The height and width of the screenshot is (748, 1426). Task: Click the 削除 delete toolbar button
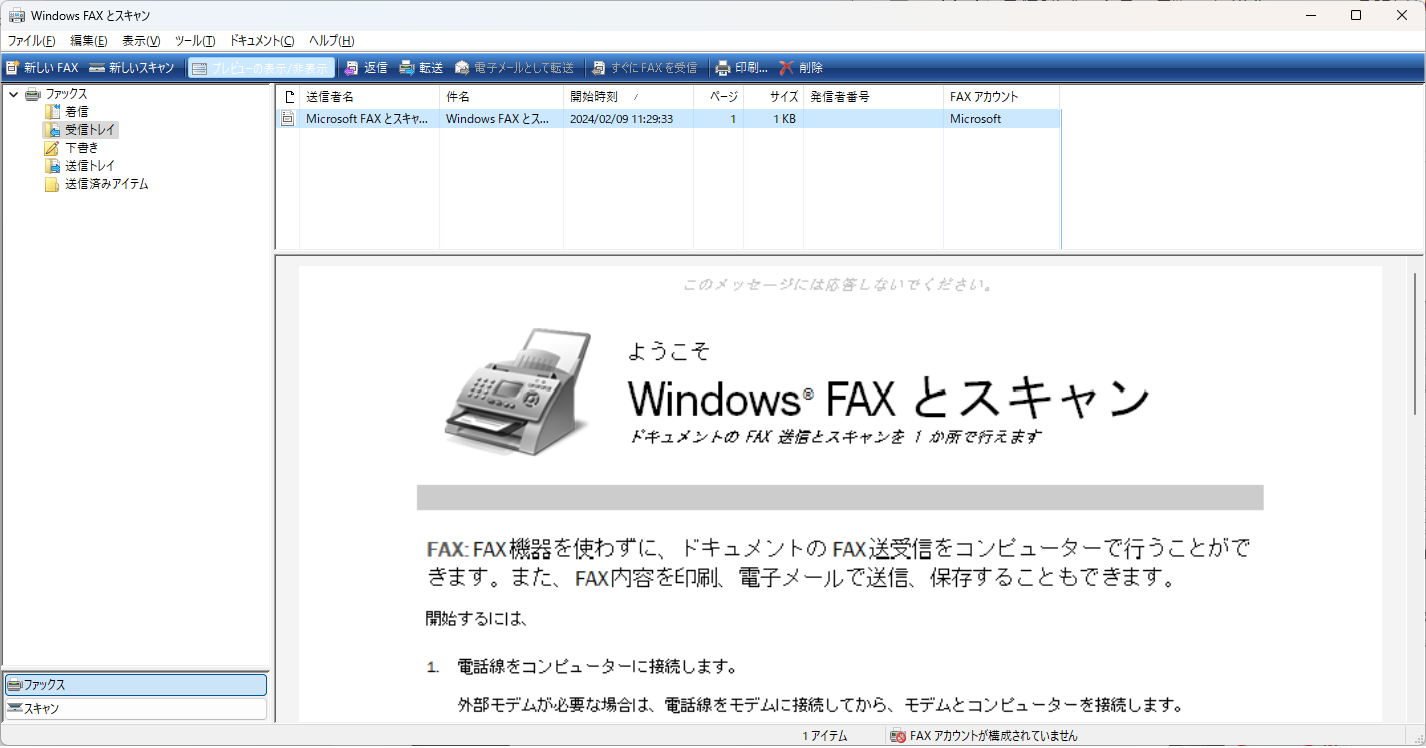[801, 68]
